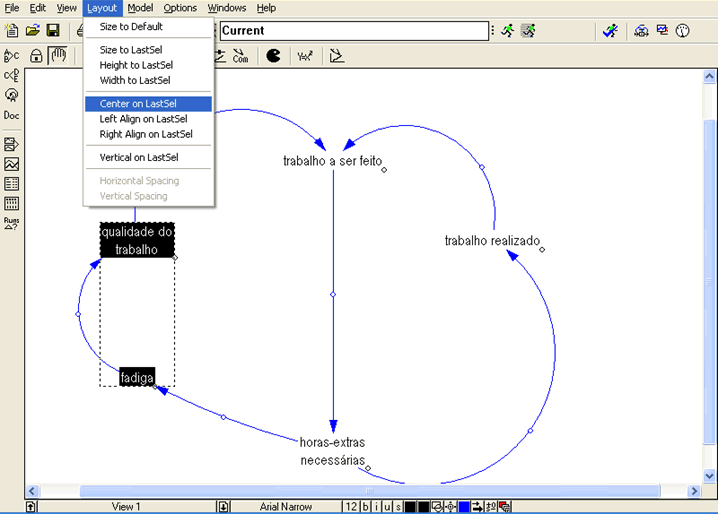Click the Graph analysis tool icon
The width and height of the screenshot is (719, 515).
[12, 164]
